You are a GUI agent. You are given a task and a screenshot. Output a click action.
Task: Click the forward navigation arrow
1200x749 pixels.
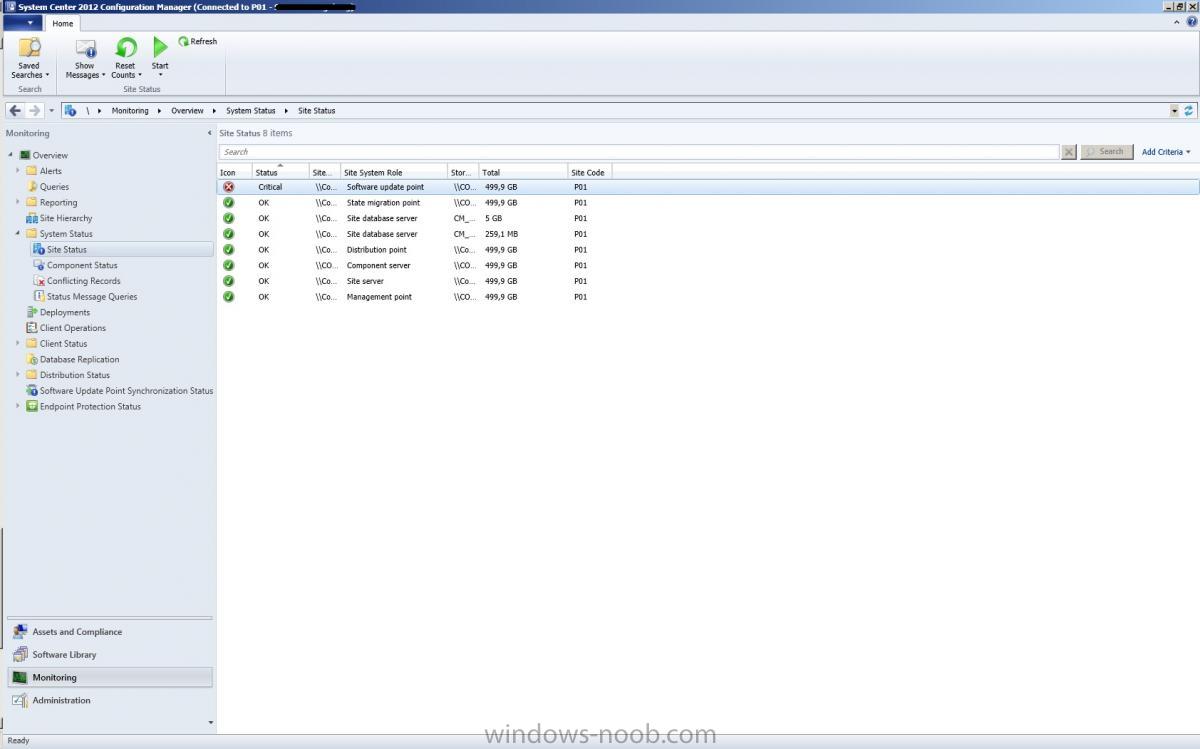pos(34,110)
